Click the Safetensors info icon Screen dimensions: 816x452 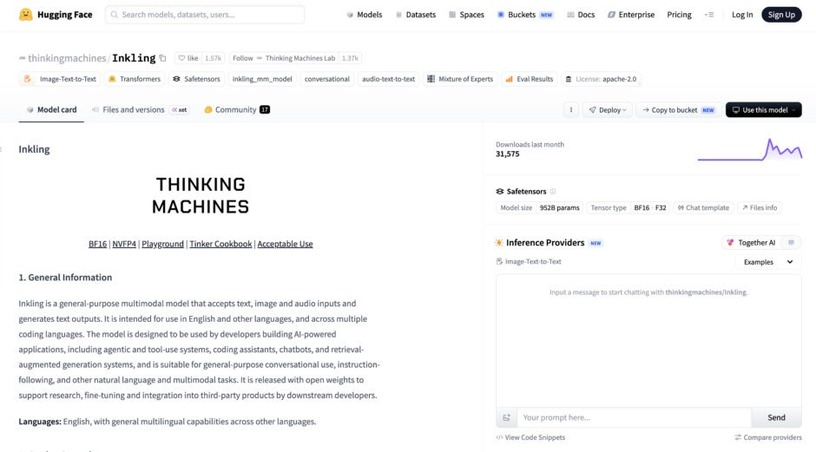(553, 191)
